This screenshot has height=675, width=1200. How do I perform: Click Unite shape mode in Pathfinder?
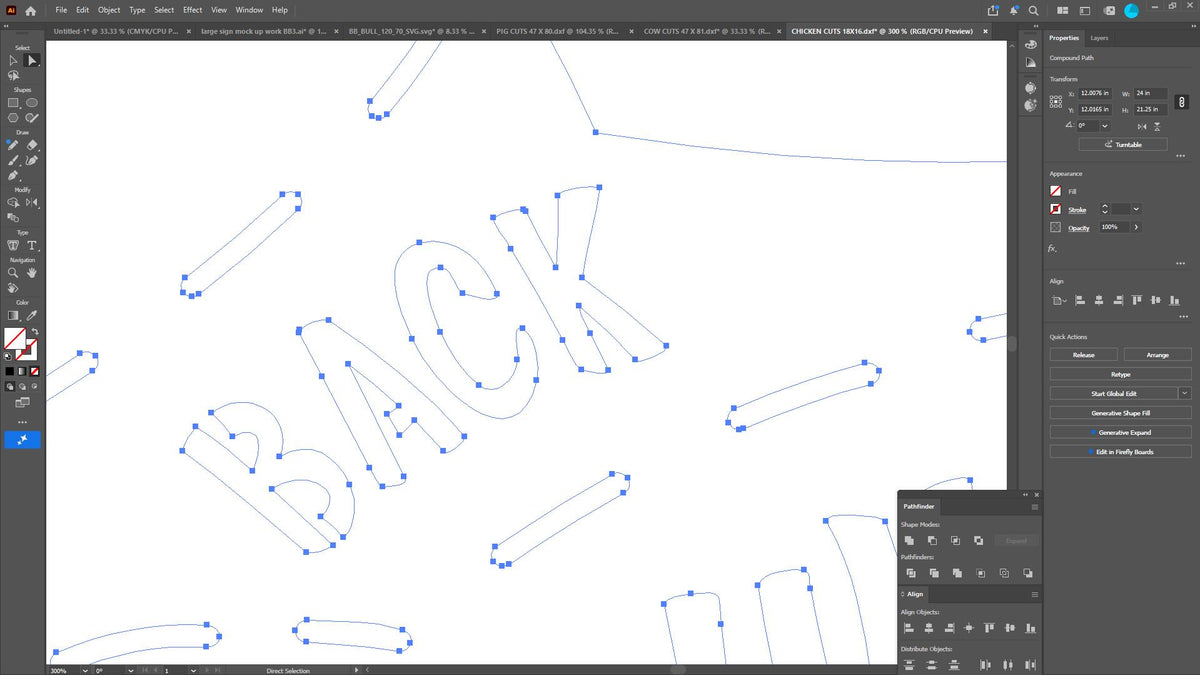tap(910, 541)
